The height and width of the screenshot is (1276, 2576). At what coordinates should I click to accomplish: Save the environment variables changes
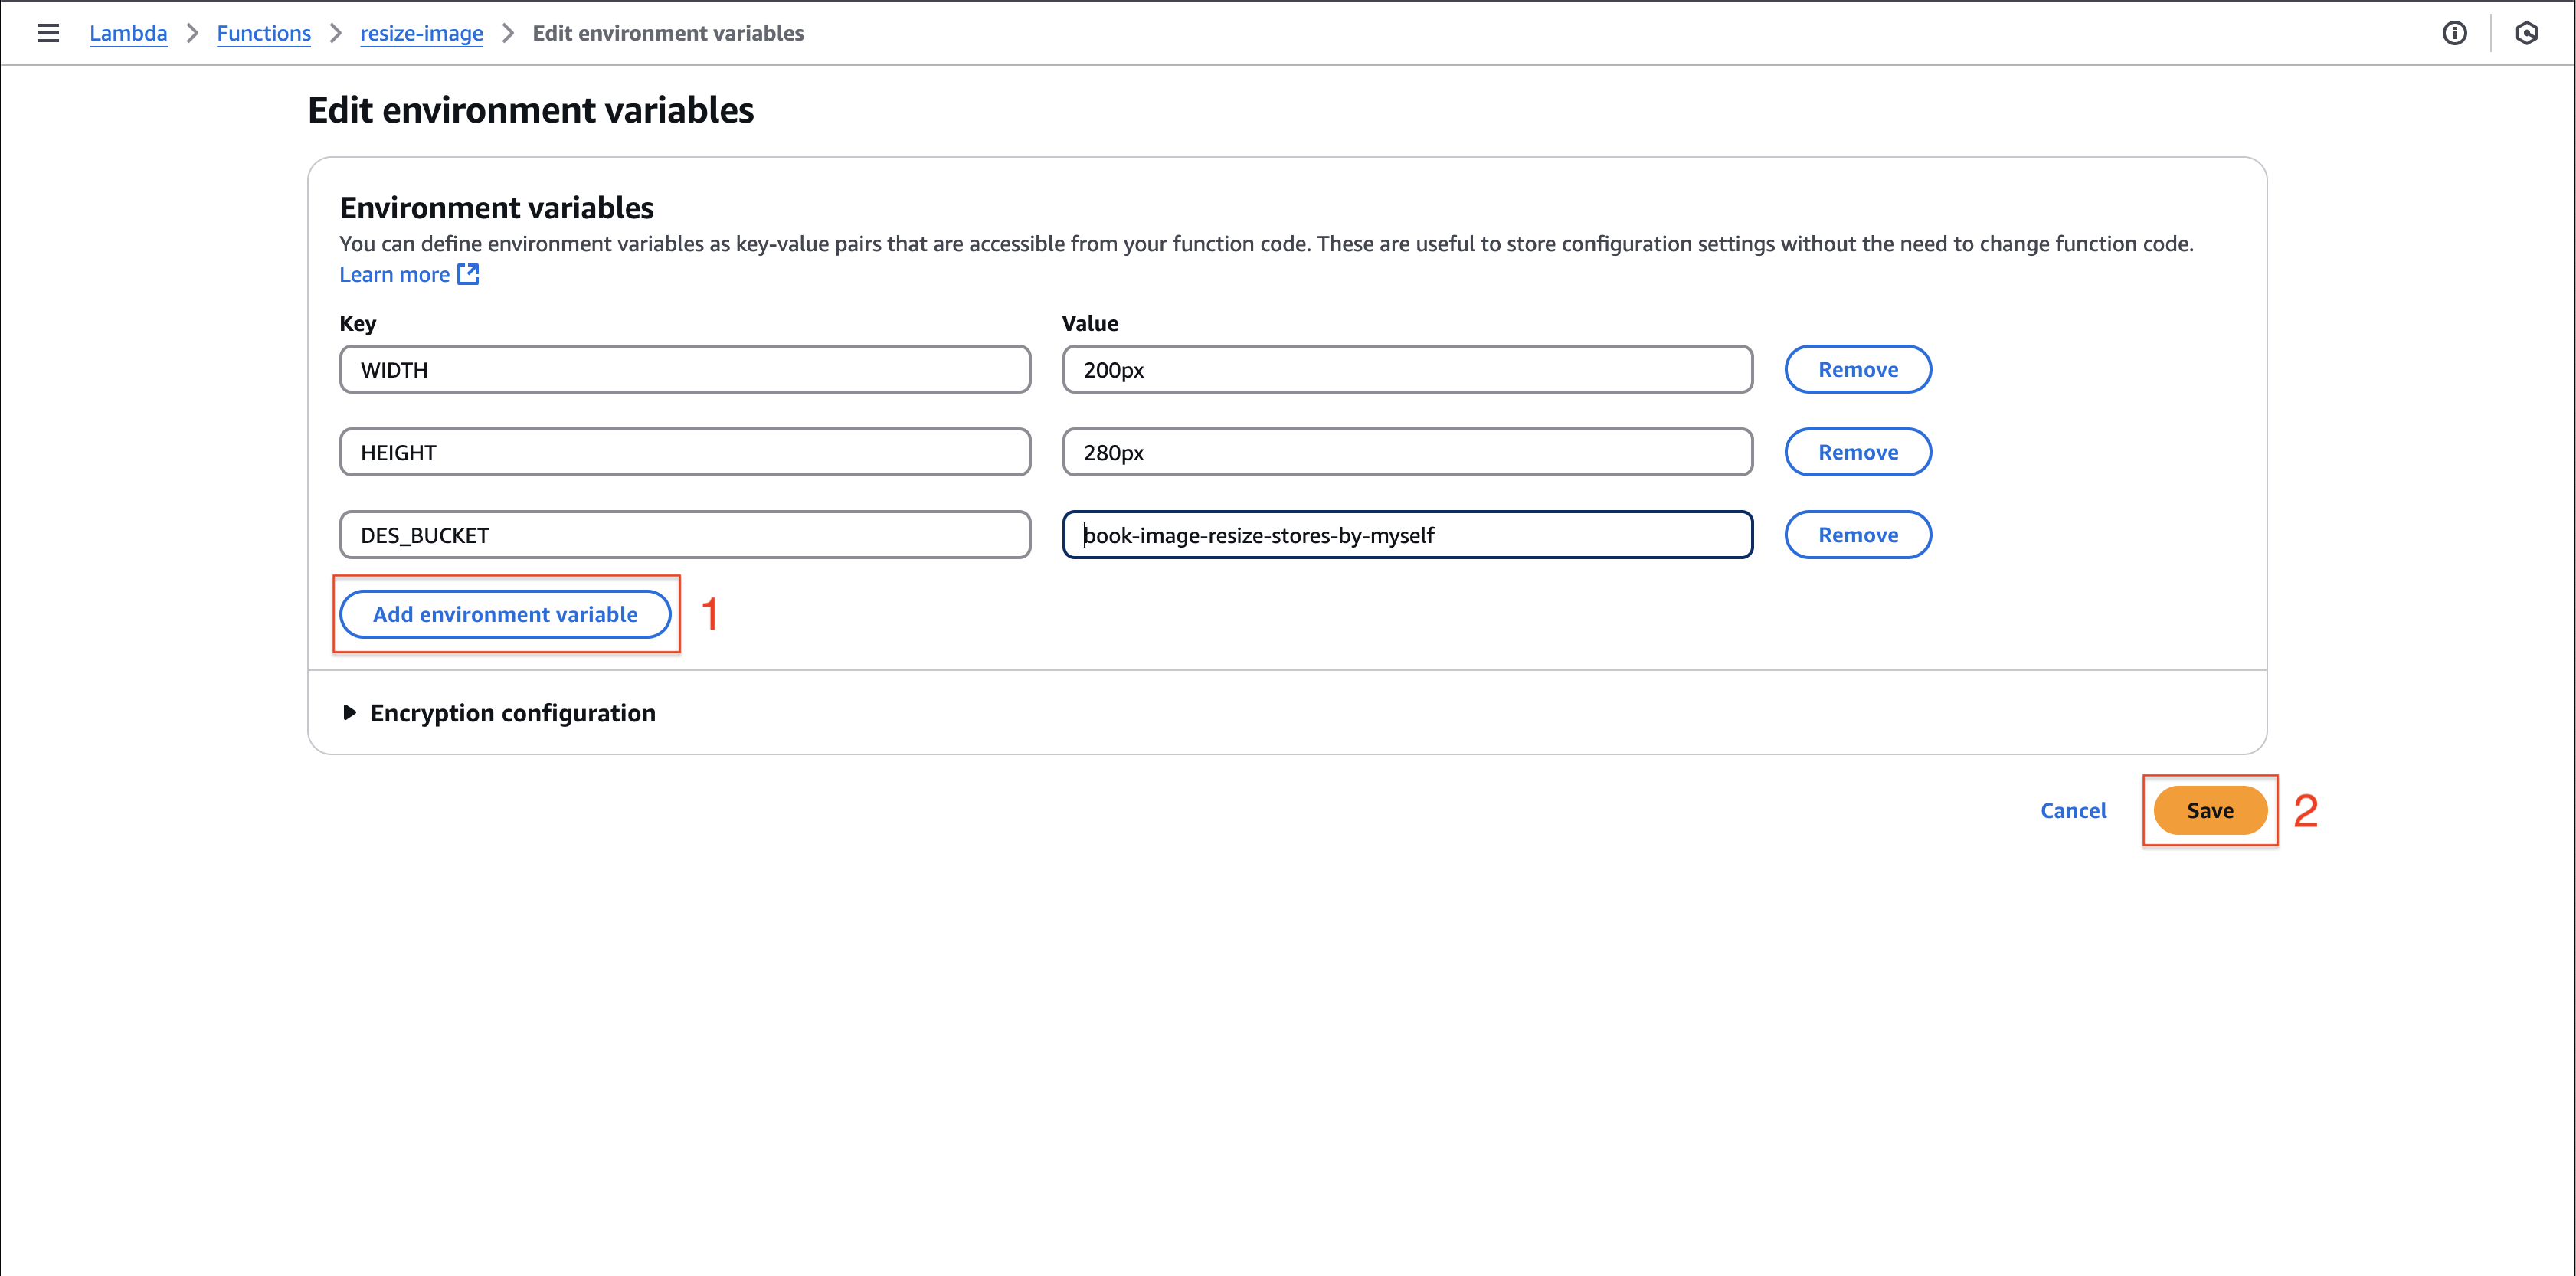(2208, 808)
